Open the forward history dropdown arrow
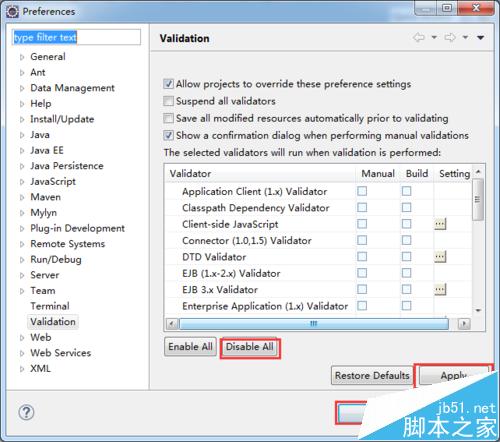 [465, 37]
